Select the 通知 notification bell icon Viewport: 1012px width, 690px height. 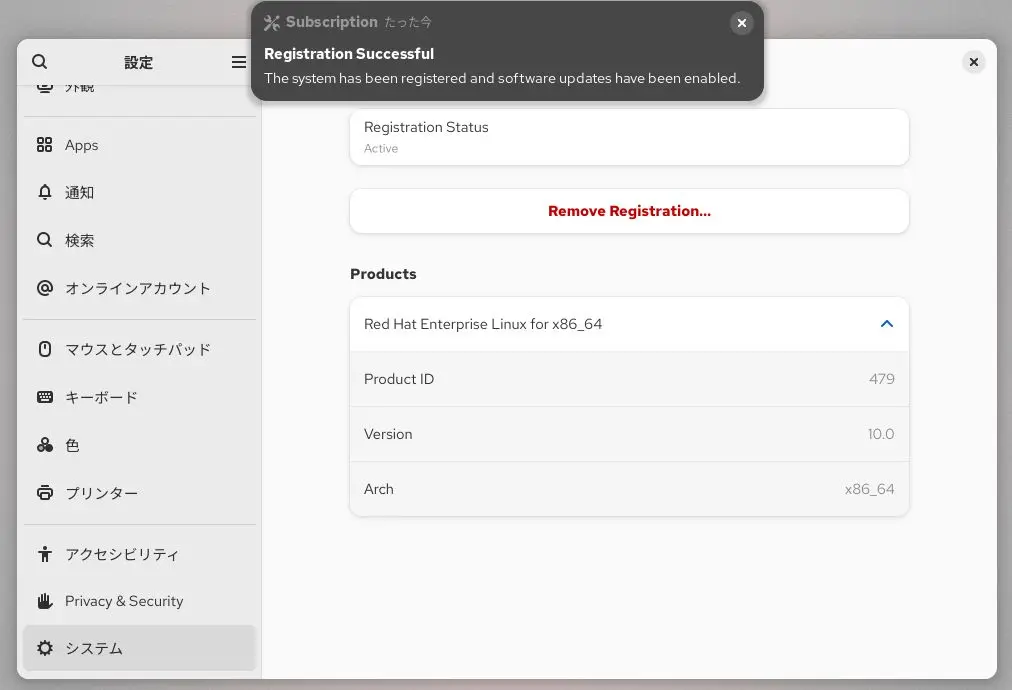point(45,192)
